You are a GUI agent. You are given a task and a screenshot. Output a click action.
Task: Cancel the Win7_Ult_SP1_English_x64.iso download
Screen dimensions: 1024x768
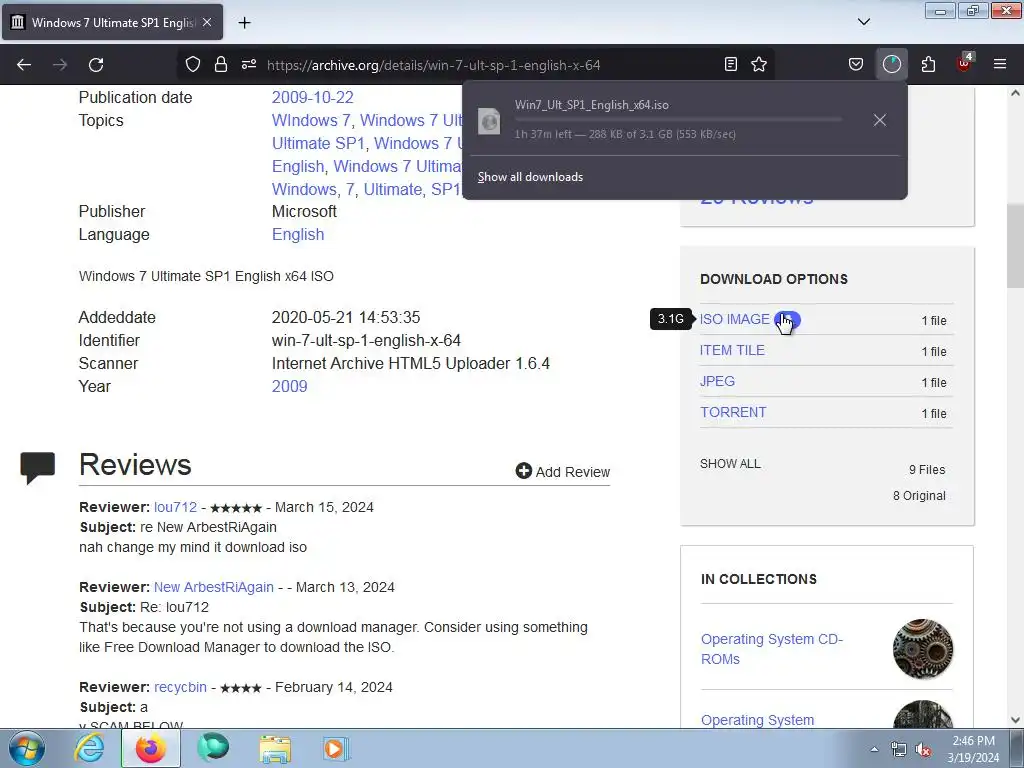(880, 120)
